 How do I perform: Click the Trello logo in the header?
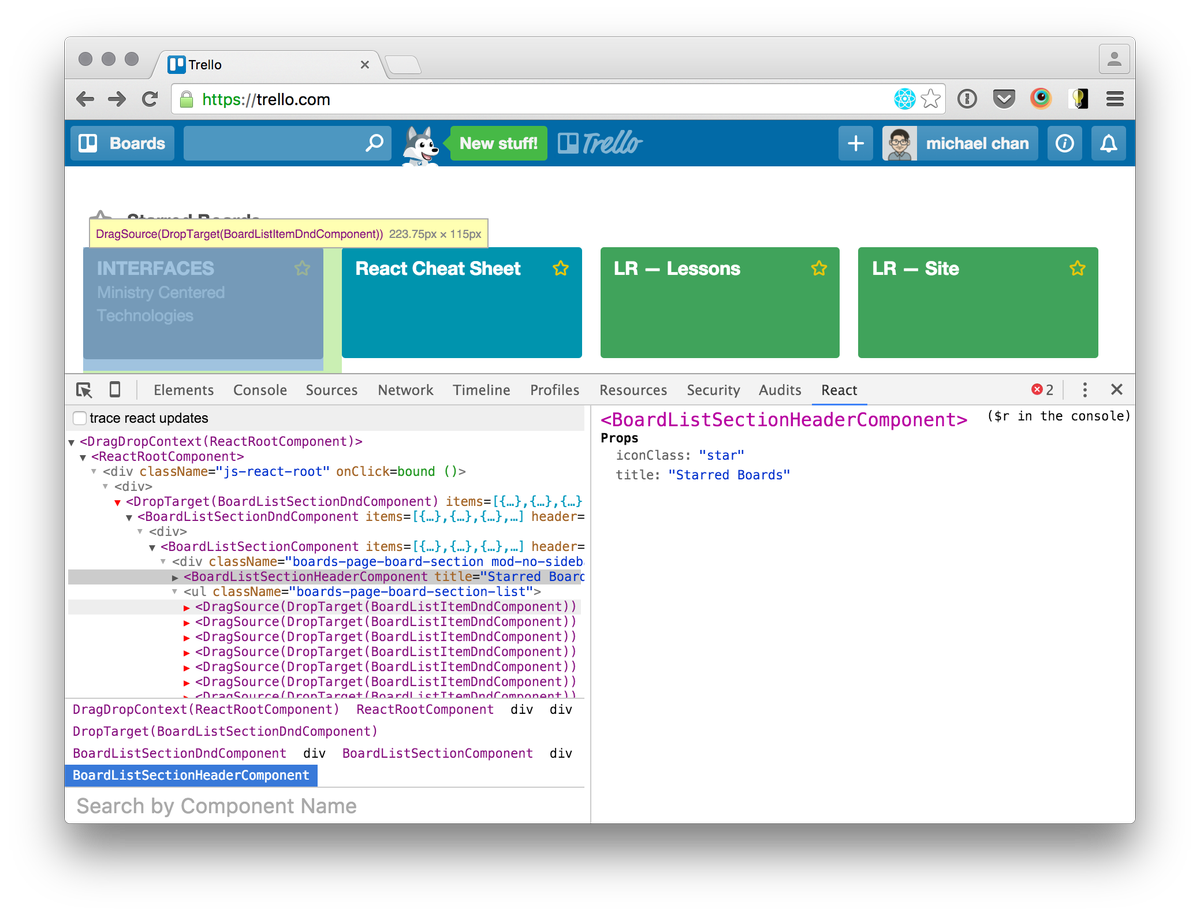point(600,143)
